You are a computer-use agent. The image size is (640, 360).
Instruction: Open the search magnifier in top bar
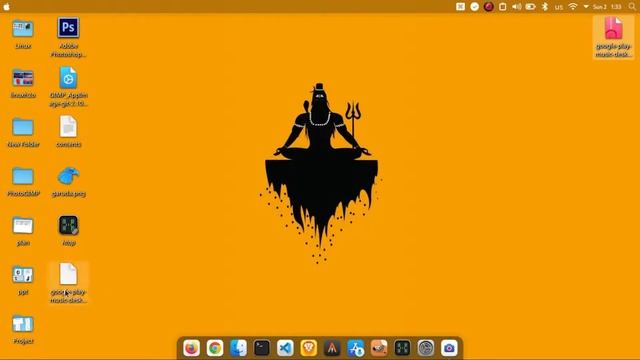pyautogui.click(x=632, y=7)
